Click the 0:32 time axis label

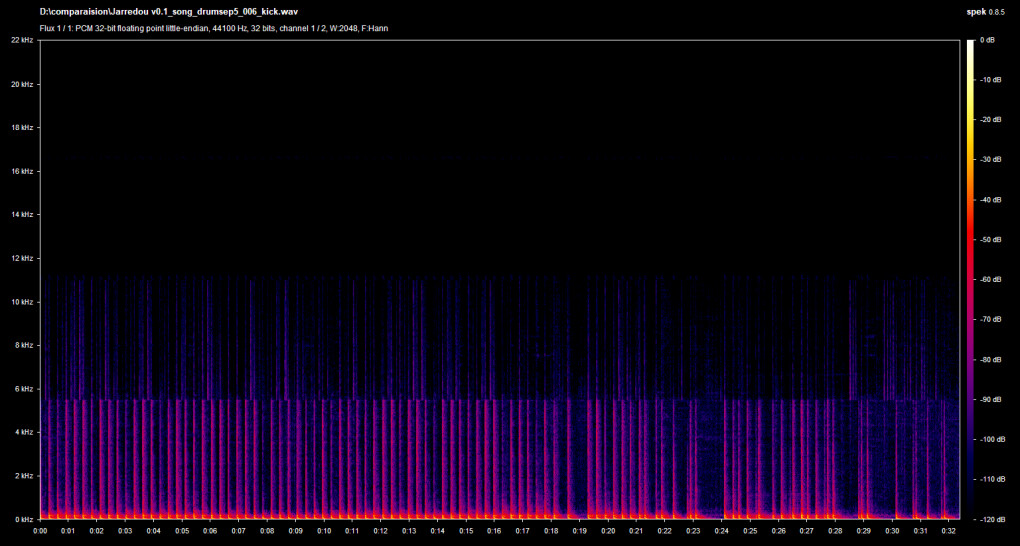948,531
